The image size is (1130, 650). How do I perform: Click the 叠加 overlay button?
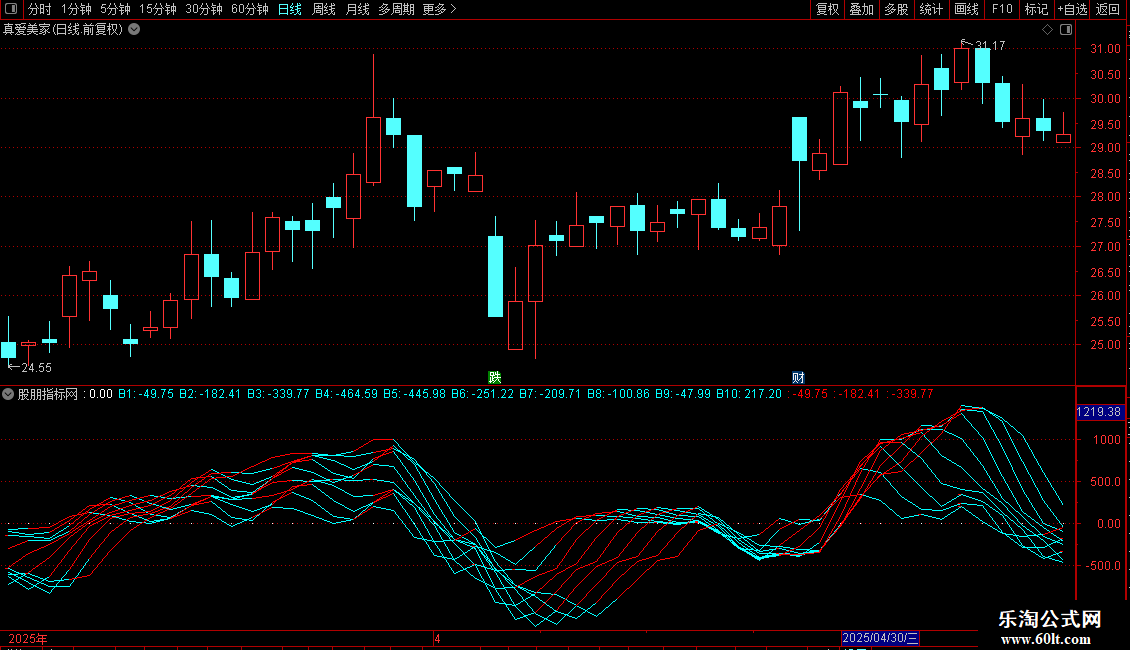(862, 9)
